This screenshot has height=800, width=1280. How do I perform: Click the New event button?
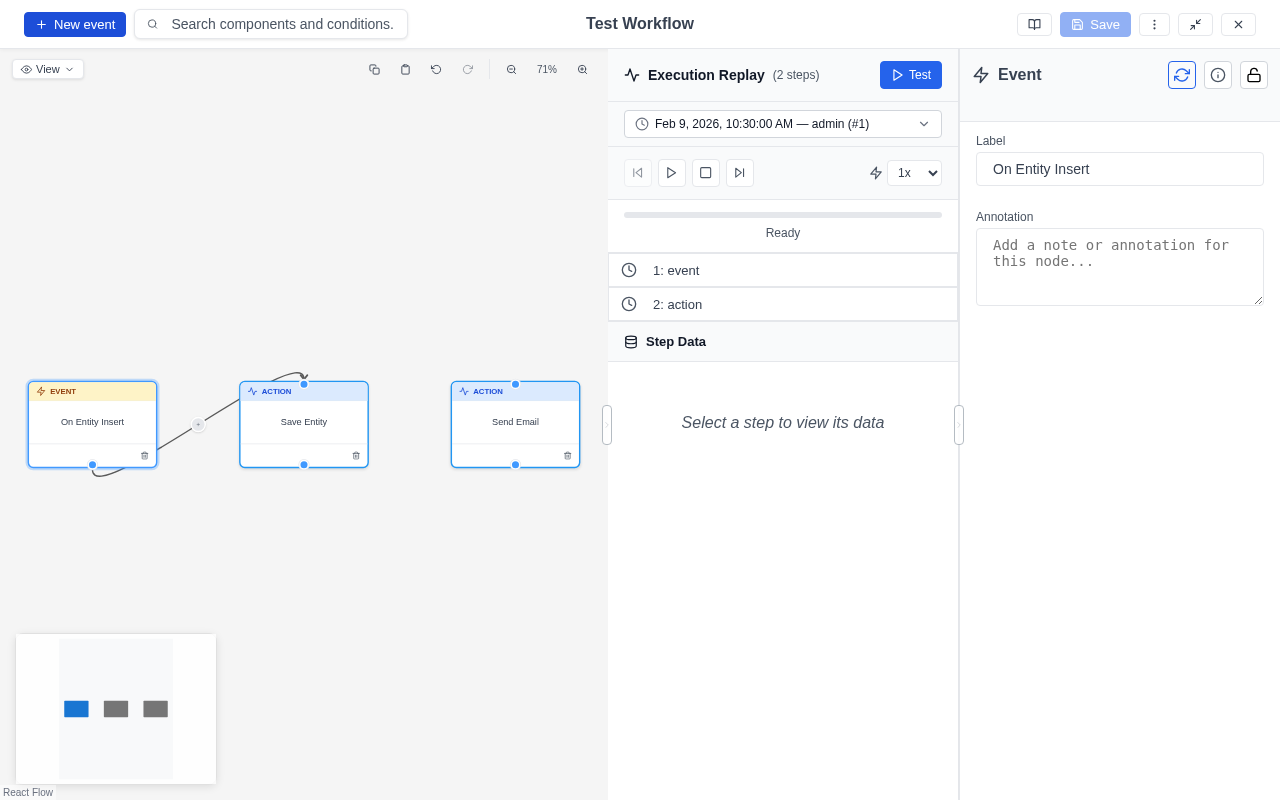[x=75, y=24]
